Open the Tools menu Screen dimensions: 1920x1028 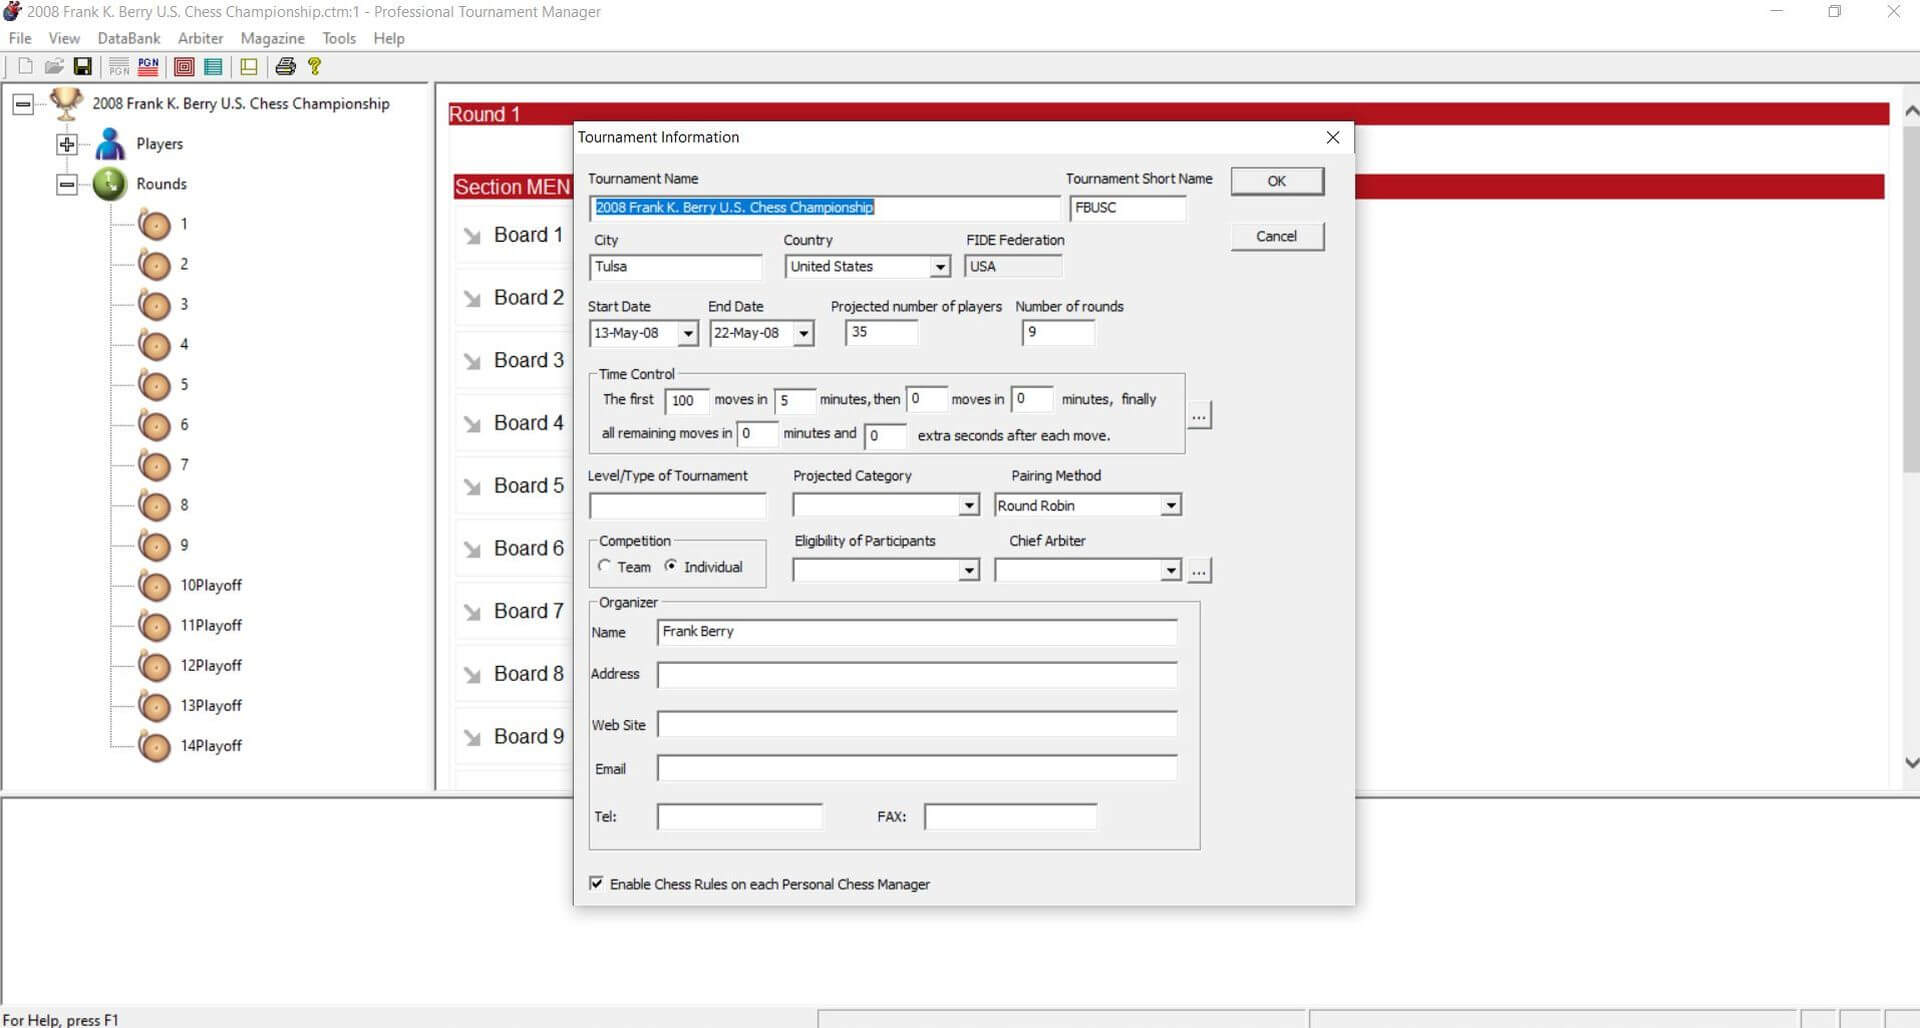coord(339,38)
